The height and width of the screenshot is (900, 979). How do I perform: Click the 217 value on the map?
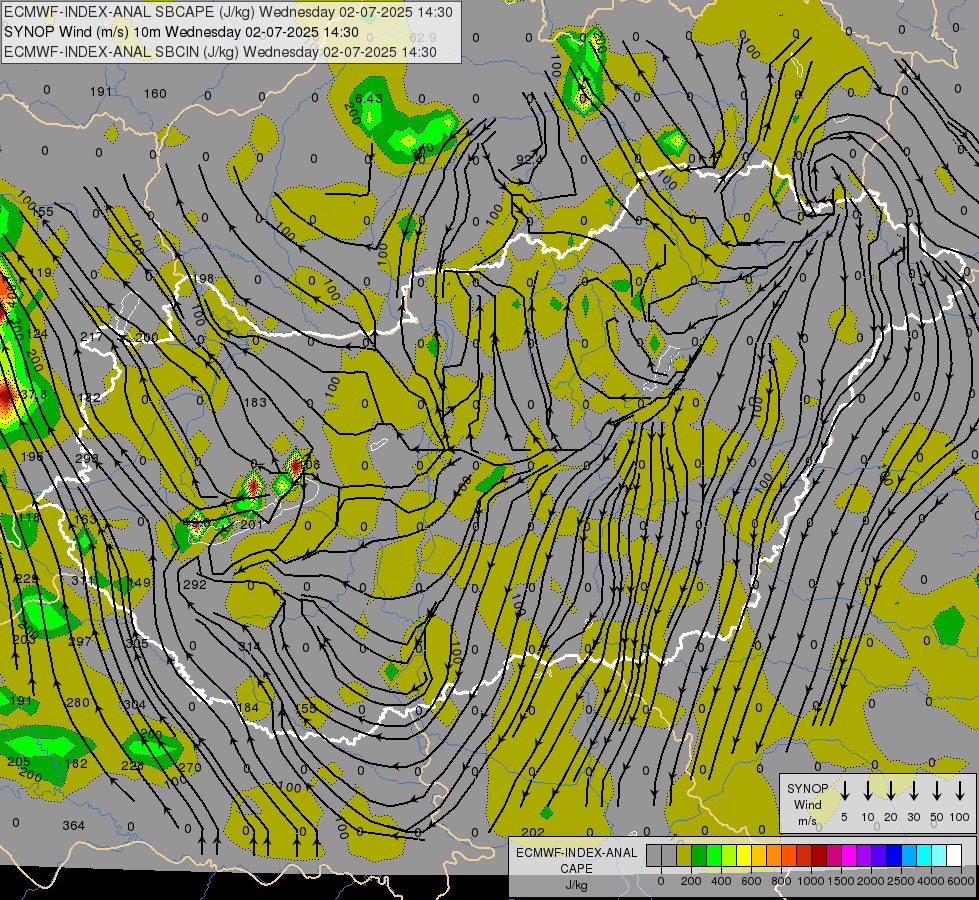pos(92,337)
